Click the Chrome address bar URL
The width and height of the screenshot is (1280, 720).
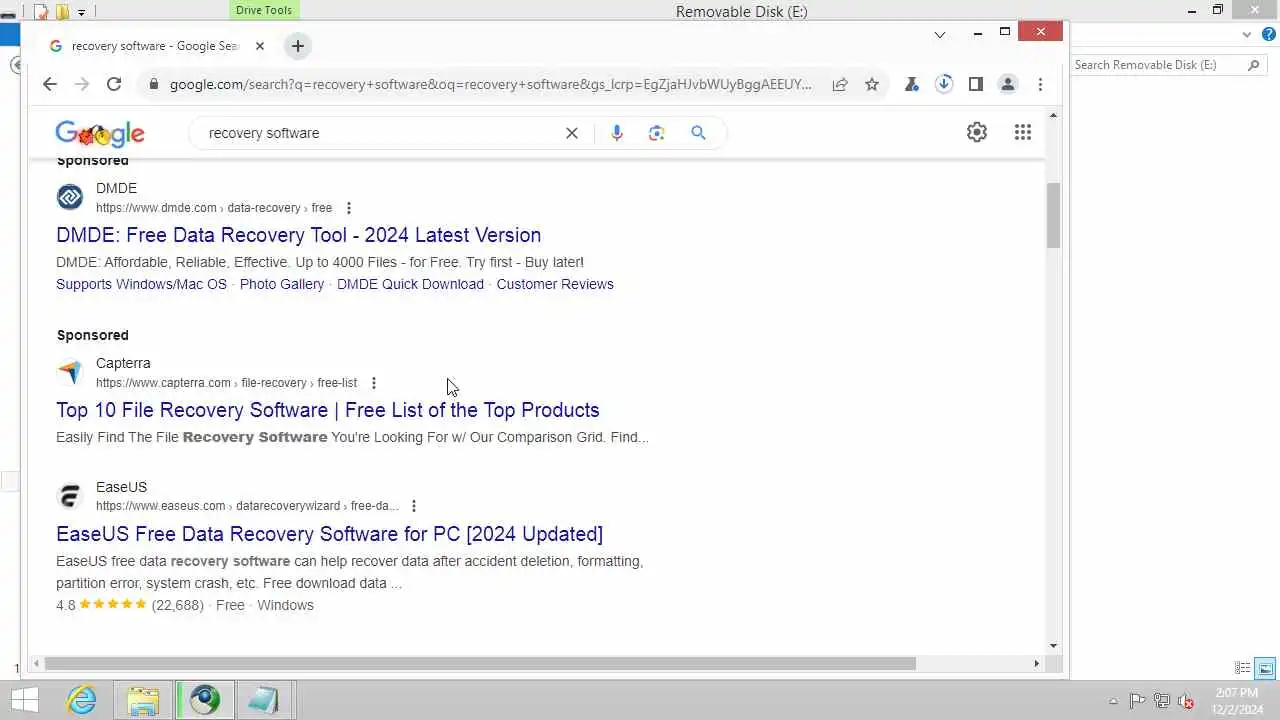(490, 84)
